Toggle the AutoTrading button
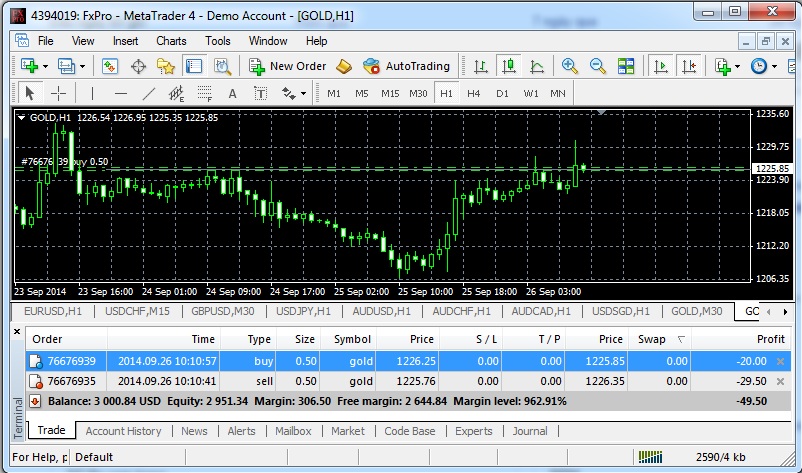Screen dimensions: 802x473 [x=406, y=66]
